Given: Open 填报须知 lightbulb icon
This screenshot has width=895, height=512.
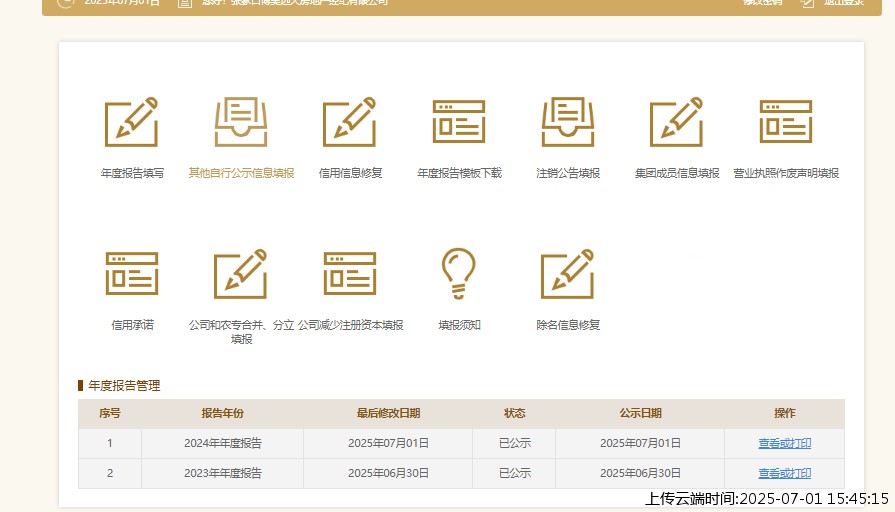Looking at the screenshot, I should pos(459,273).
